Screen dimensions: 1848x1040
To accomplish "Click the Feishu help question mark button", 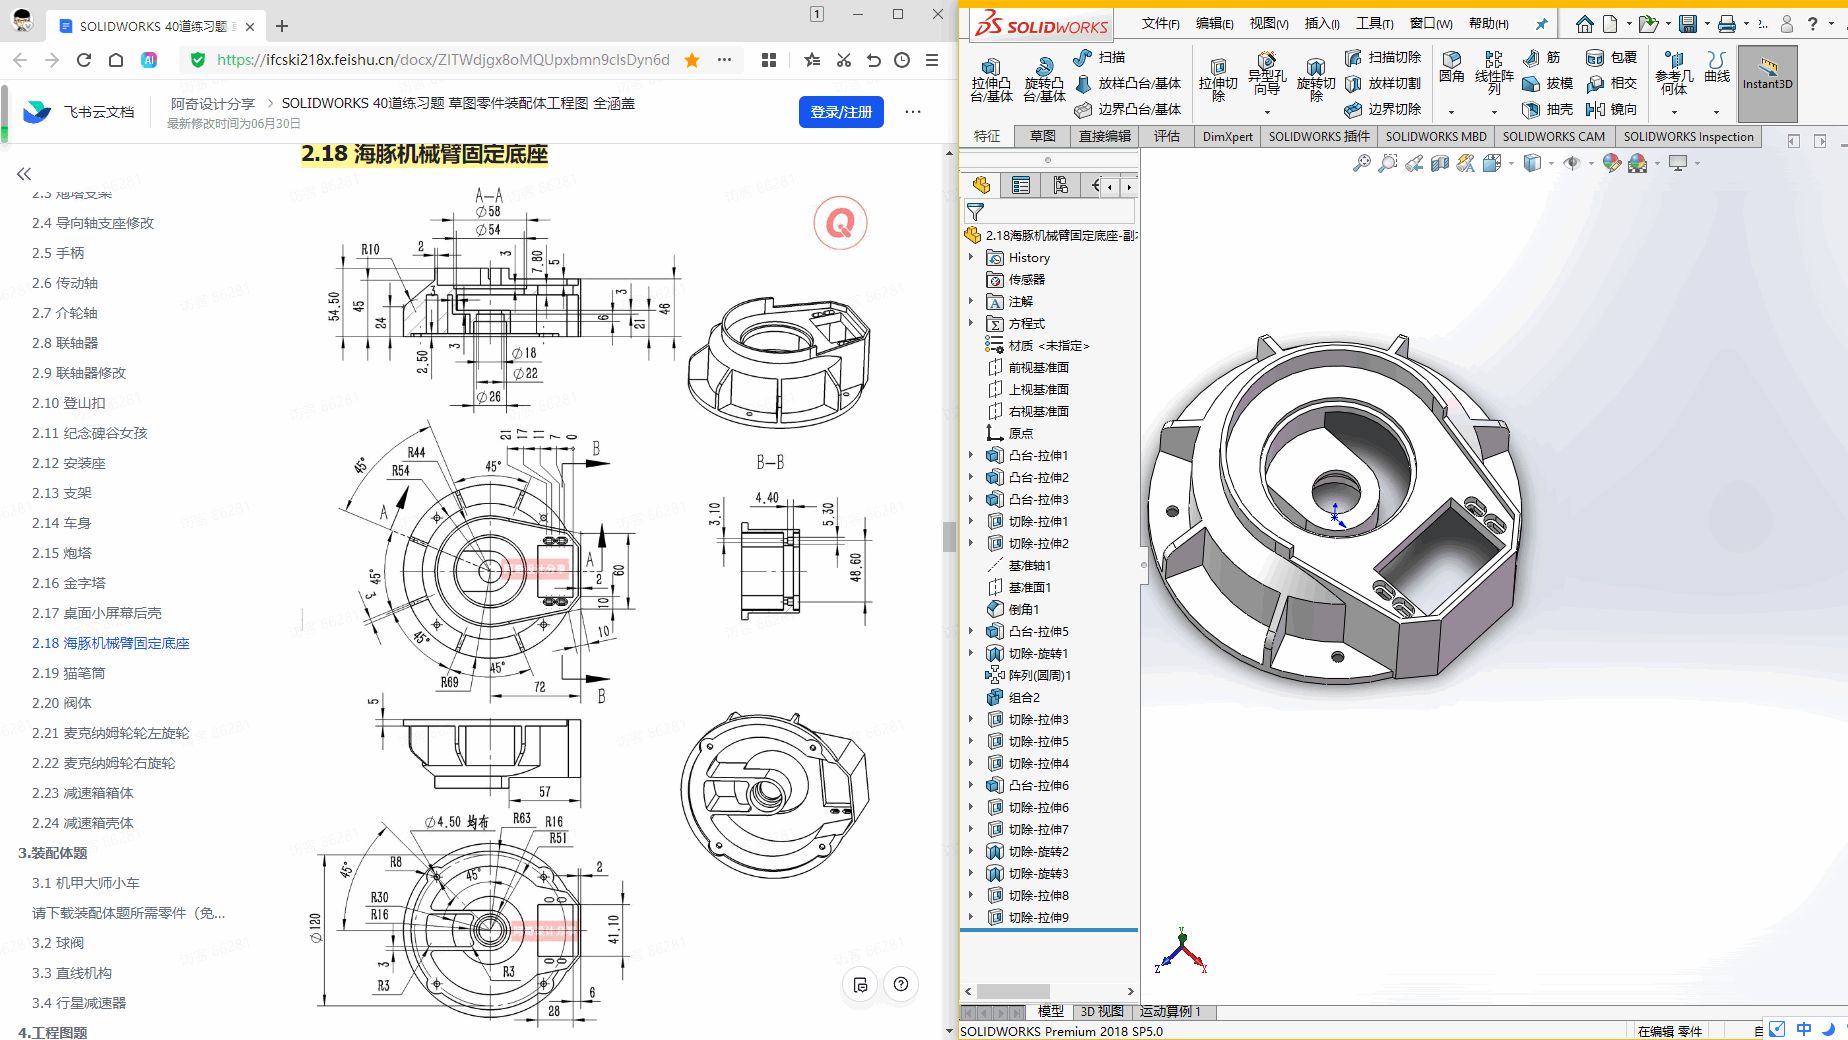I will 901,984.
